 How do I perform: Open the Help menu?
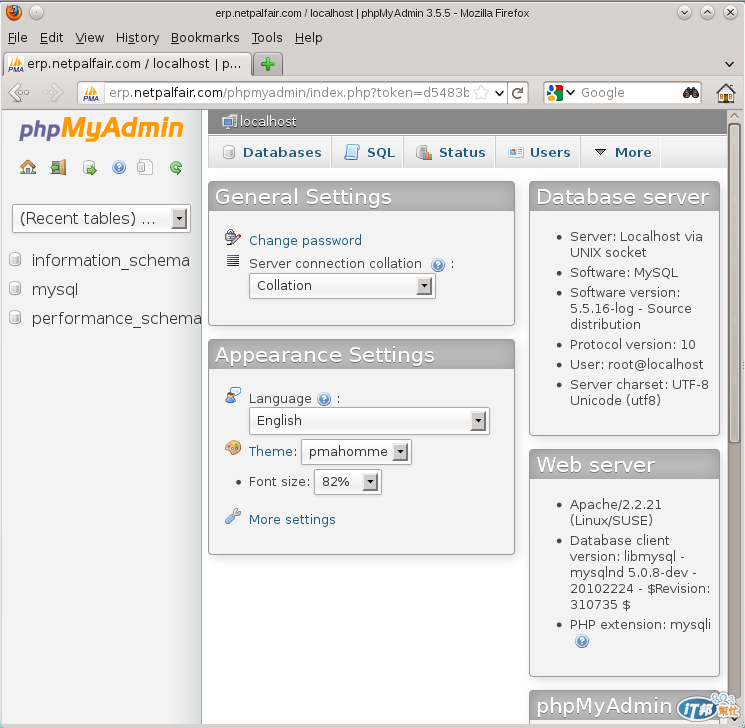tap(308, 38)
